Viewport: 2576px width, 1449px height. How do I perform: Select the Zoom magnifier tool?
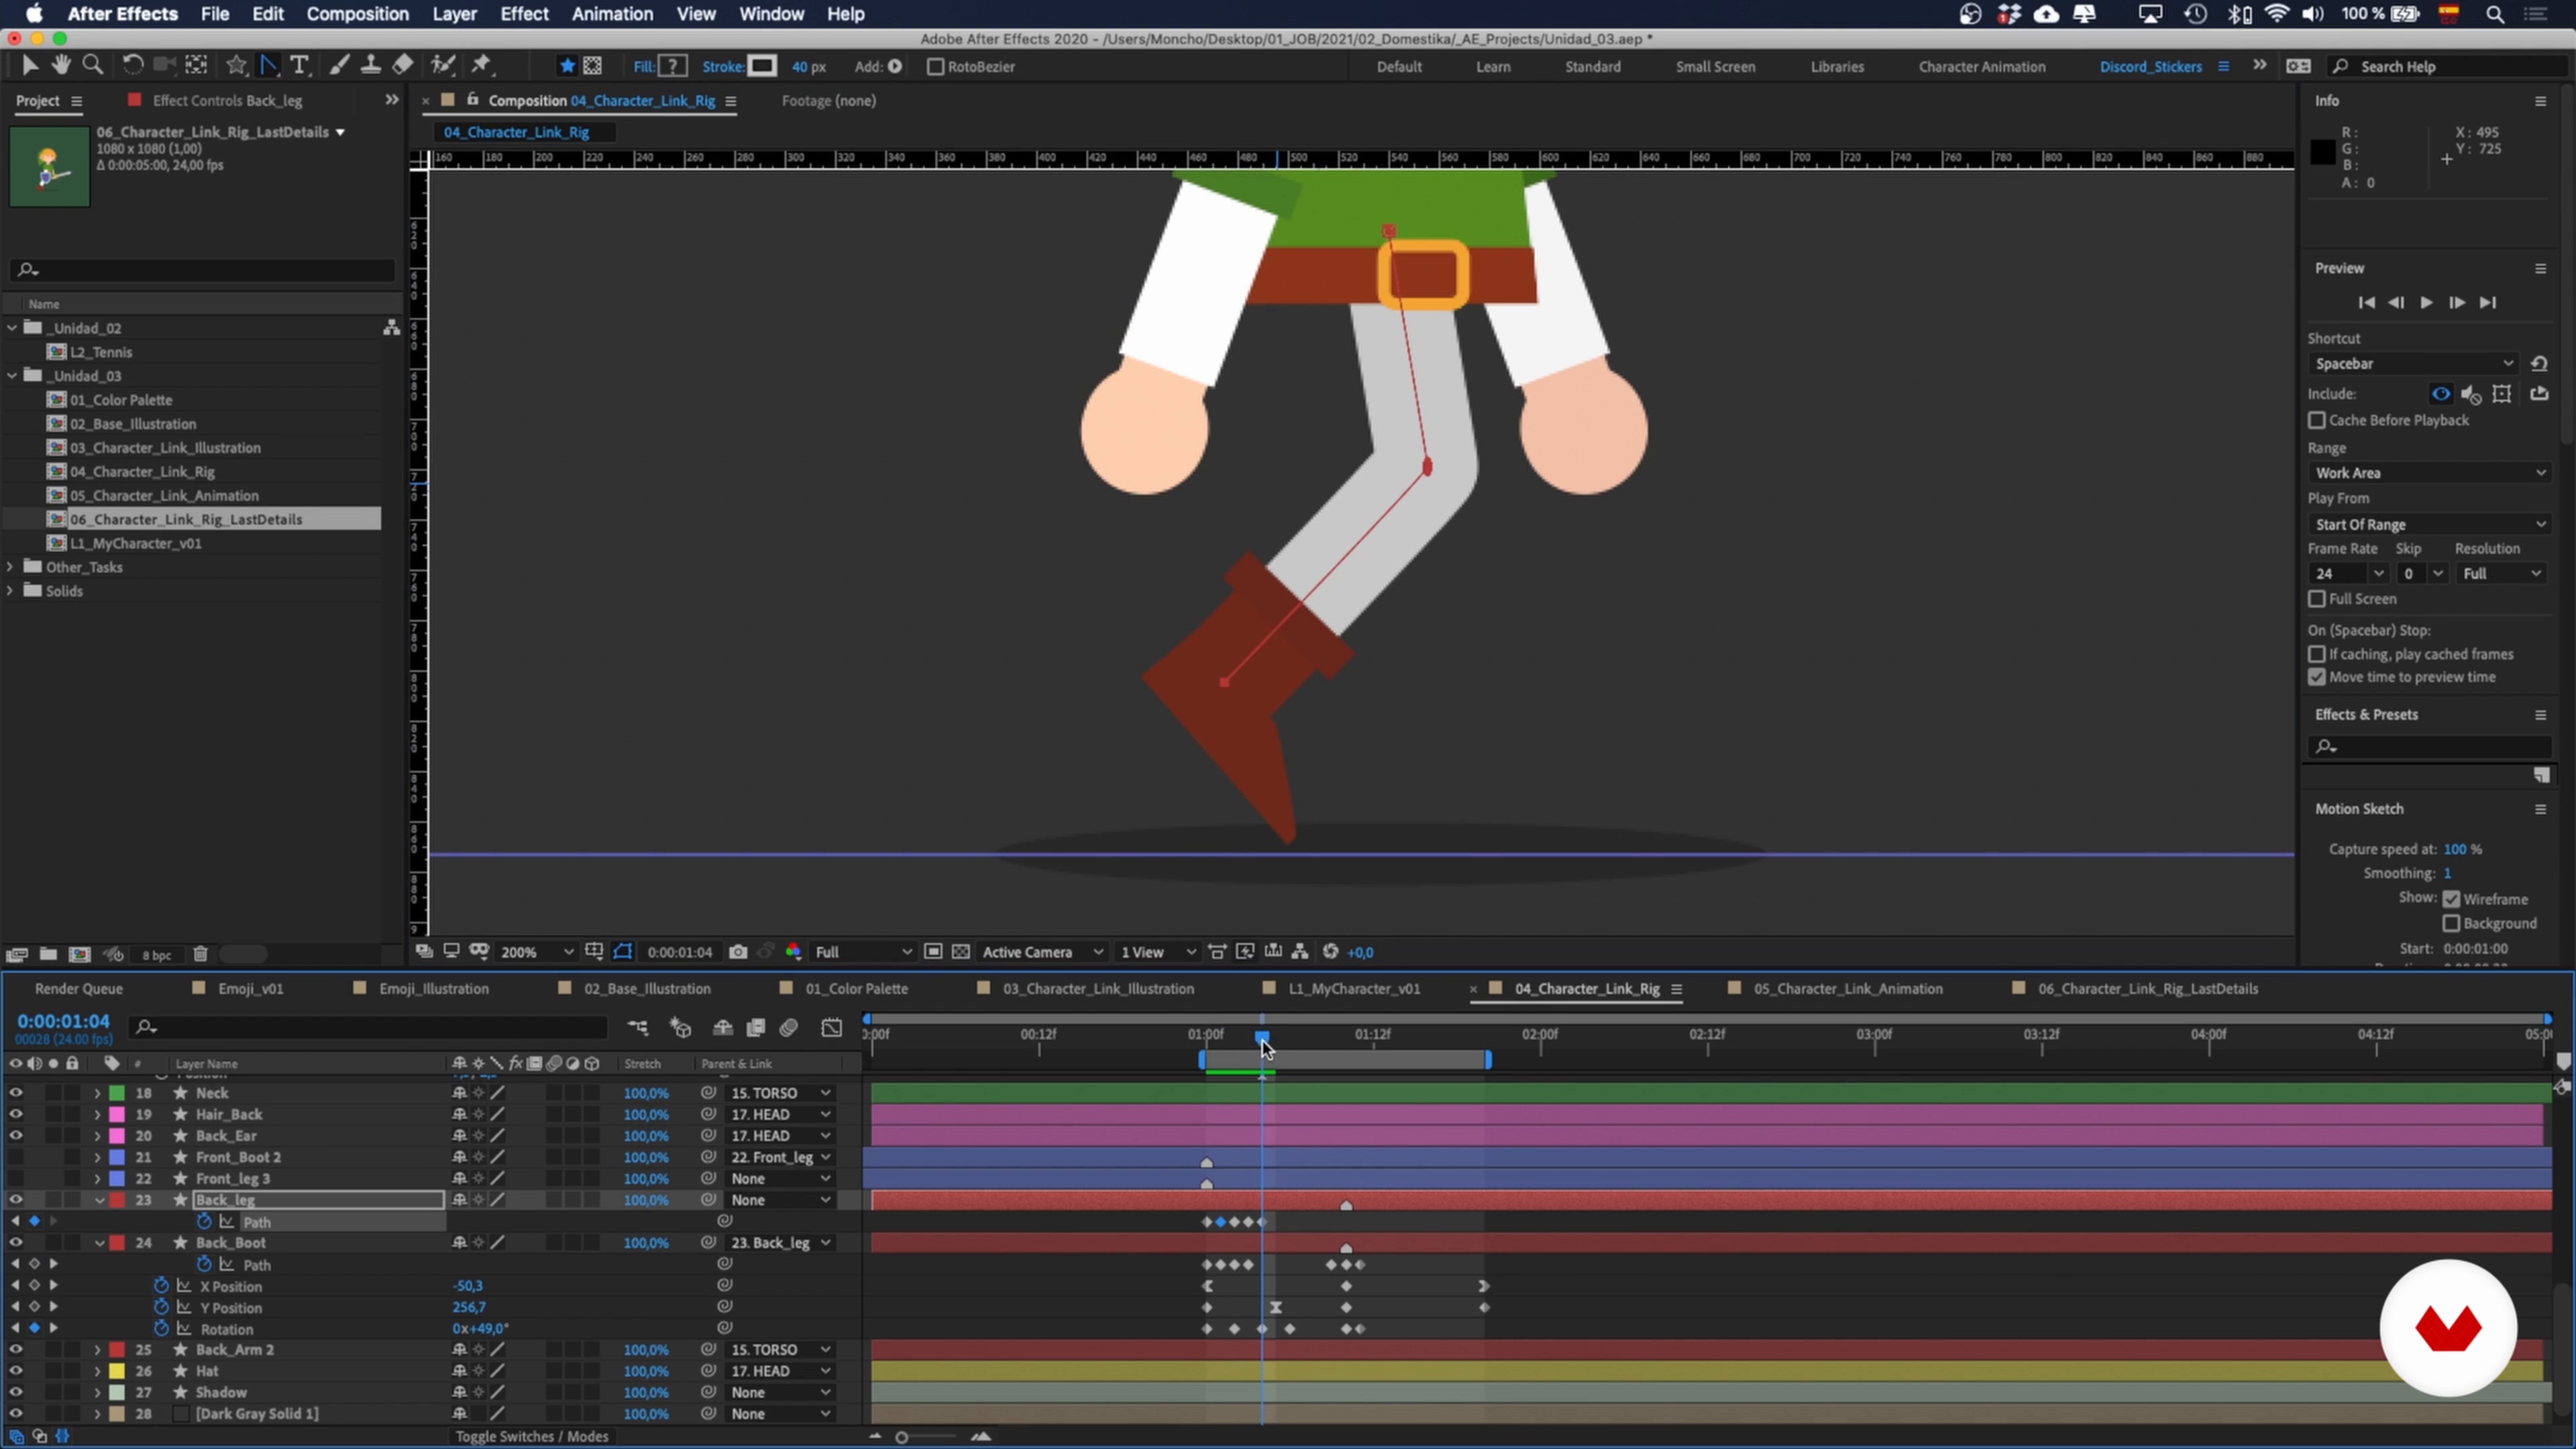pos(93,66)
